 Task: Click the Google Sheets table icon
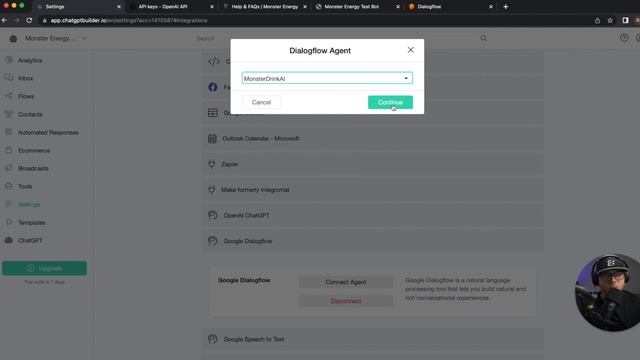click(x=213, y=113)
